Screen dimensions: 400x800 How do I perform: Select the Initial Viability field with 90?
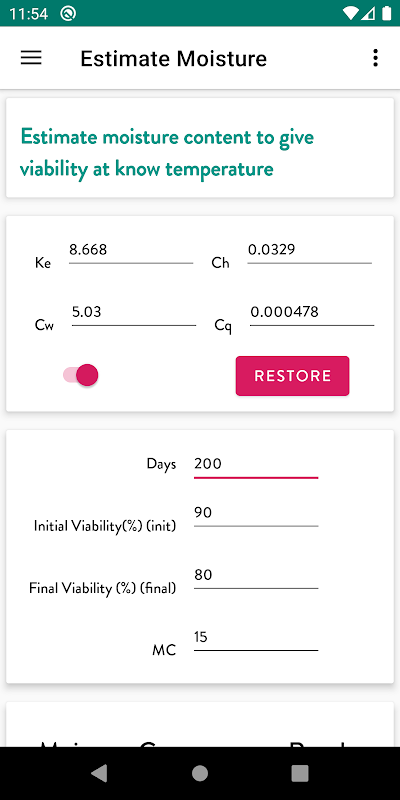pyautogui.click(x=256, y=514)
